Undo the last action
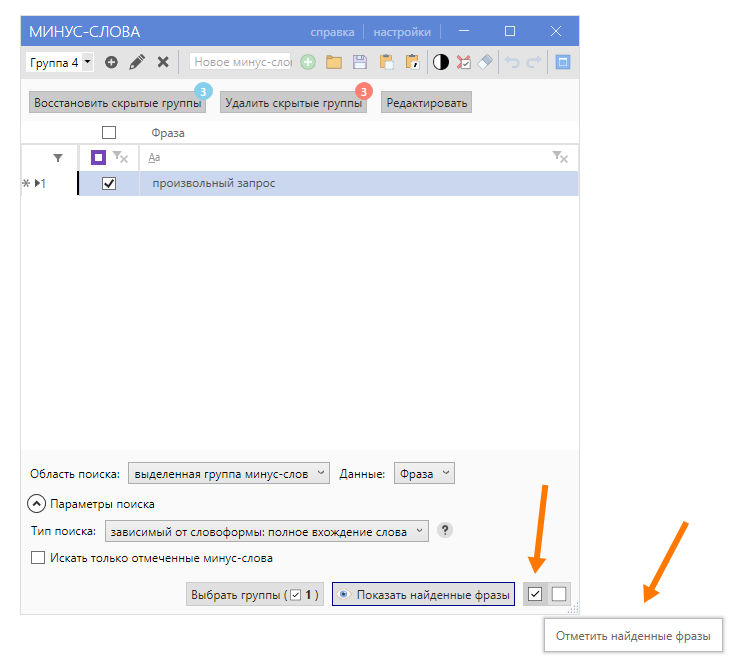 click(512, 62)
